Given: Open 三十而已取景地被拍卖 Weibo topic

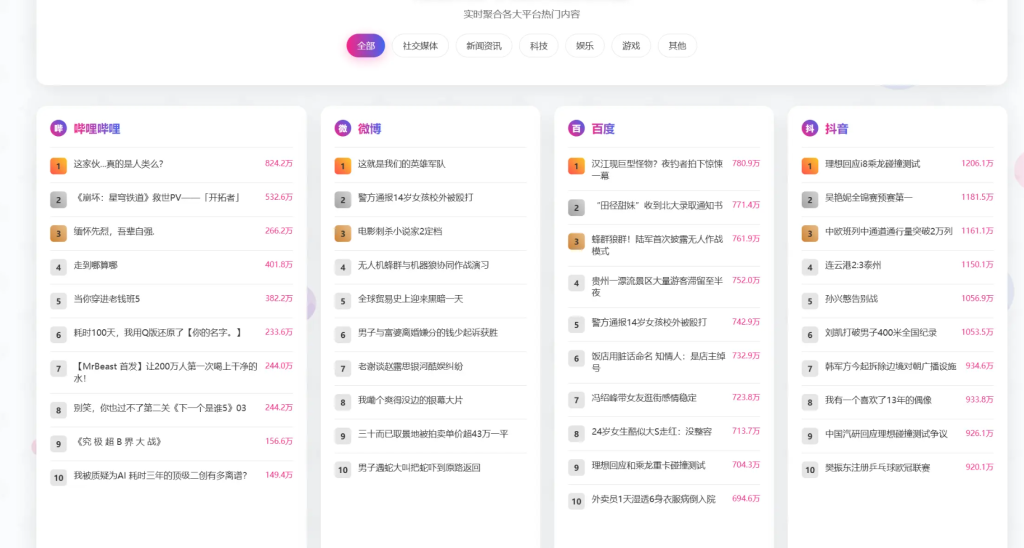Looking at the screenshot, I should 432,434.
